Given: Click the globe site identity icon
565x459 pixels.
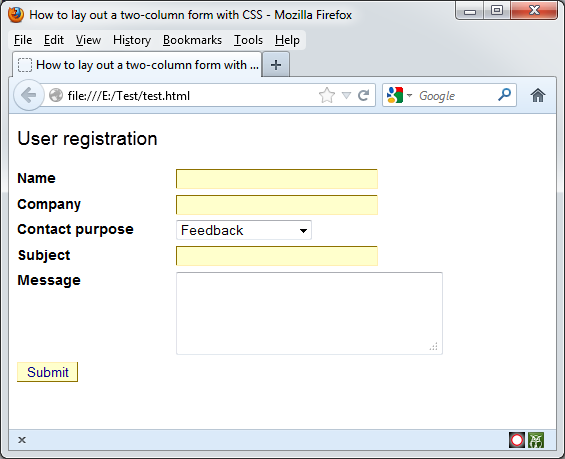Looking at the screenshot, I should [x=56, y=95].
